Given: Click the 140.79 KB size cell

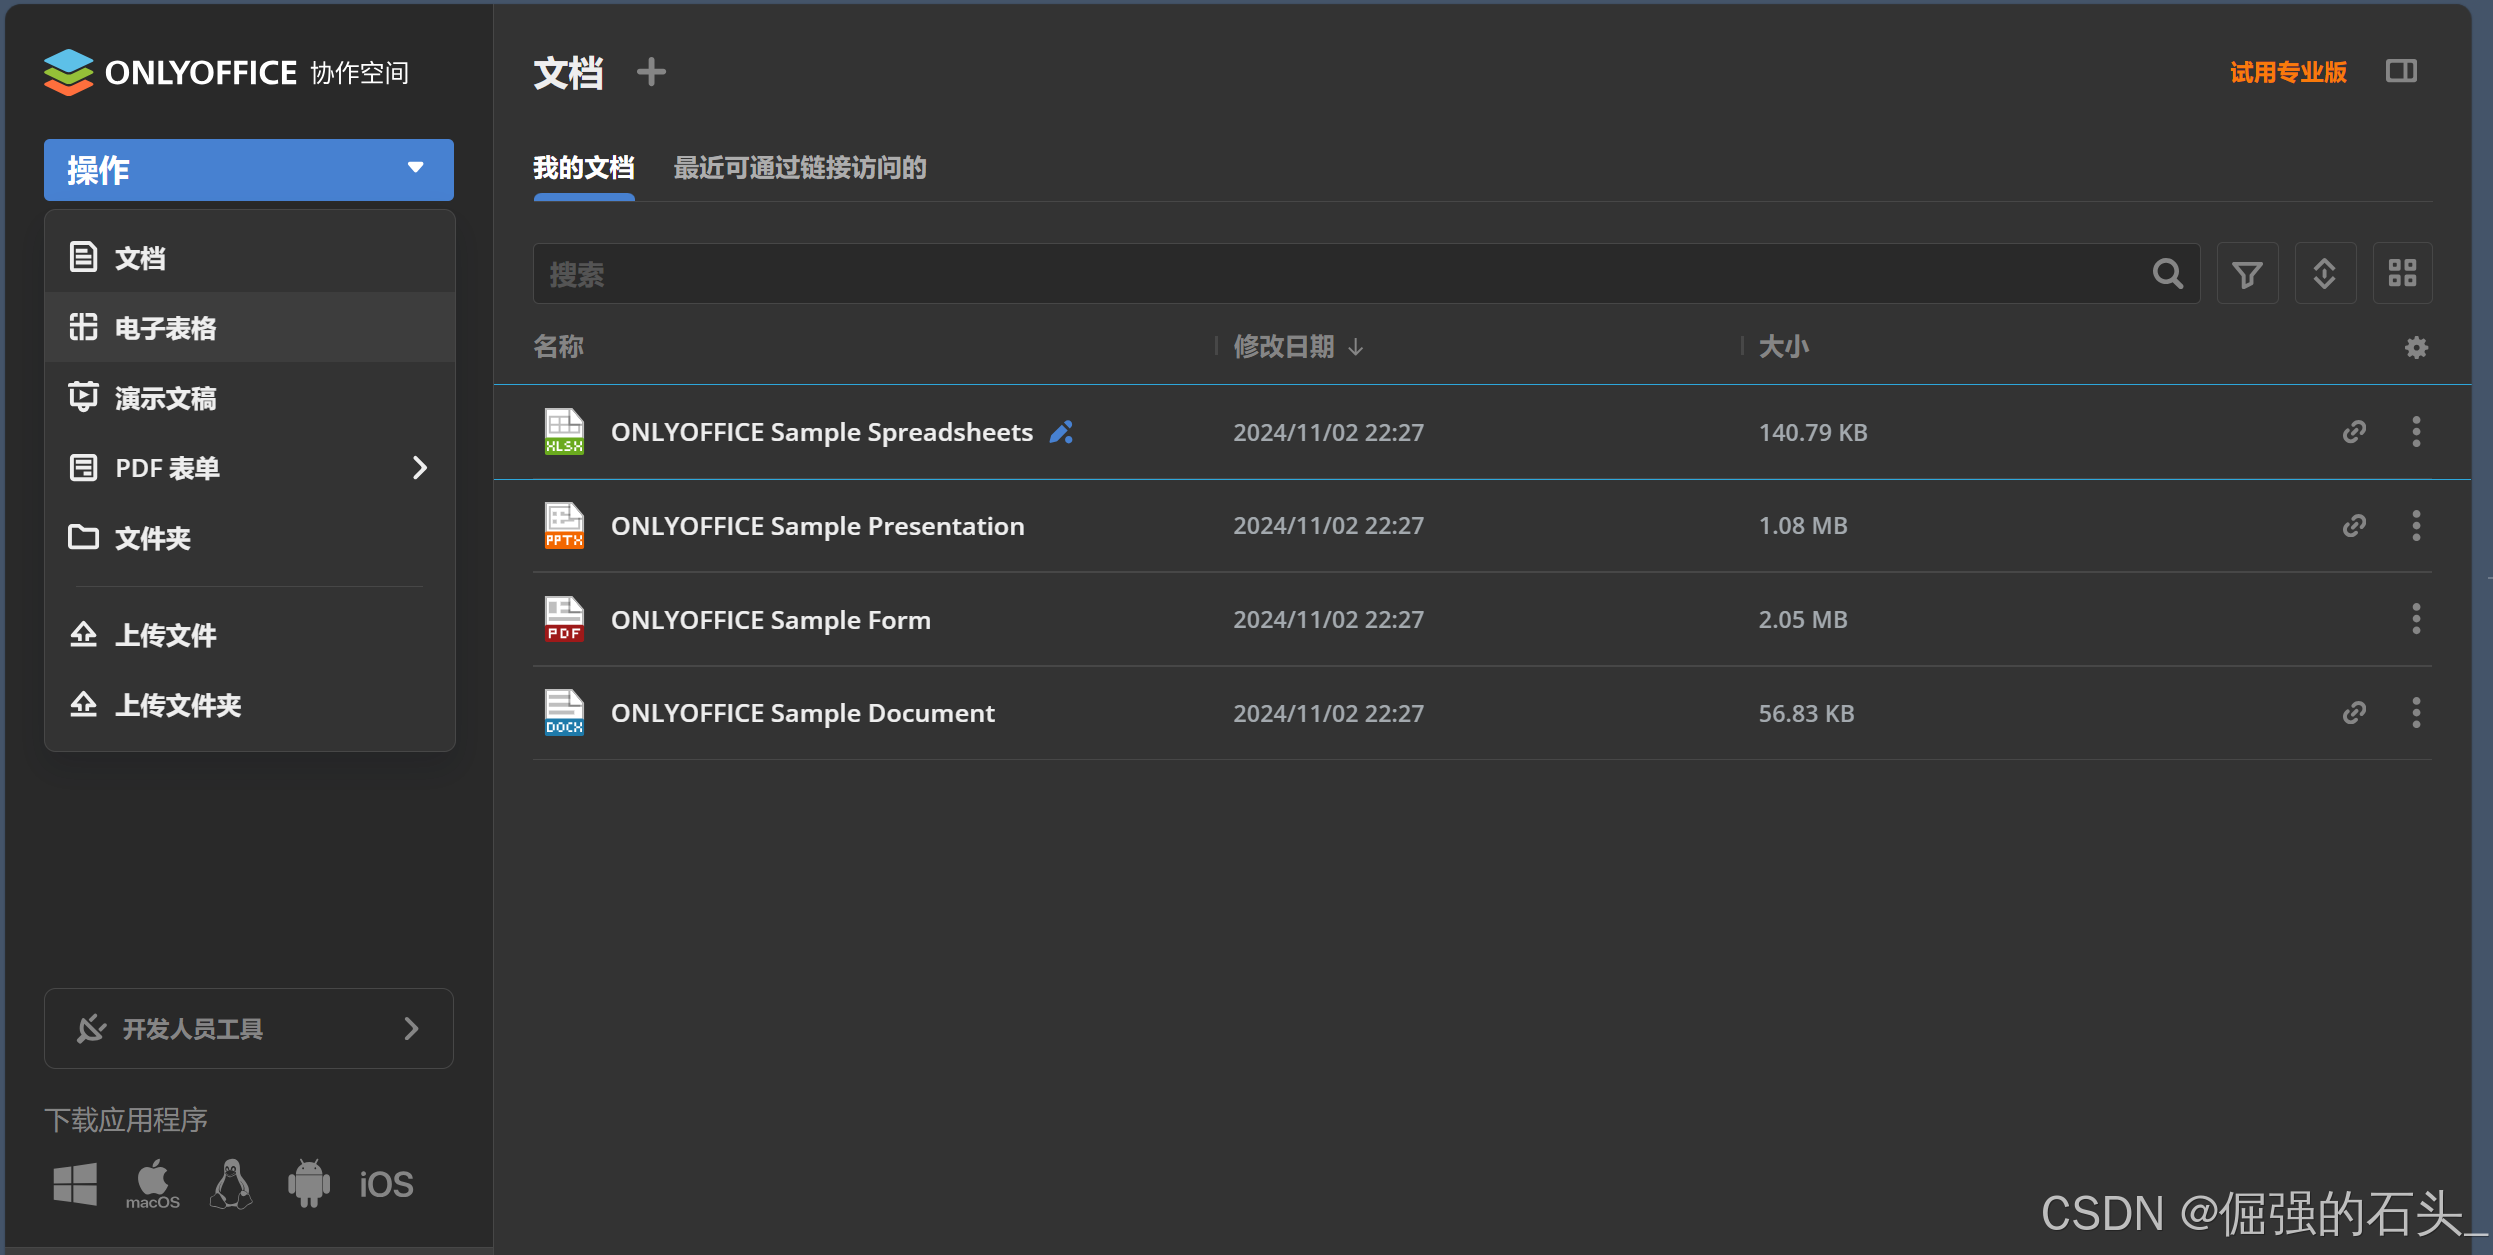Looking at the screenshot, I should [1813, 432].
